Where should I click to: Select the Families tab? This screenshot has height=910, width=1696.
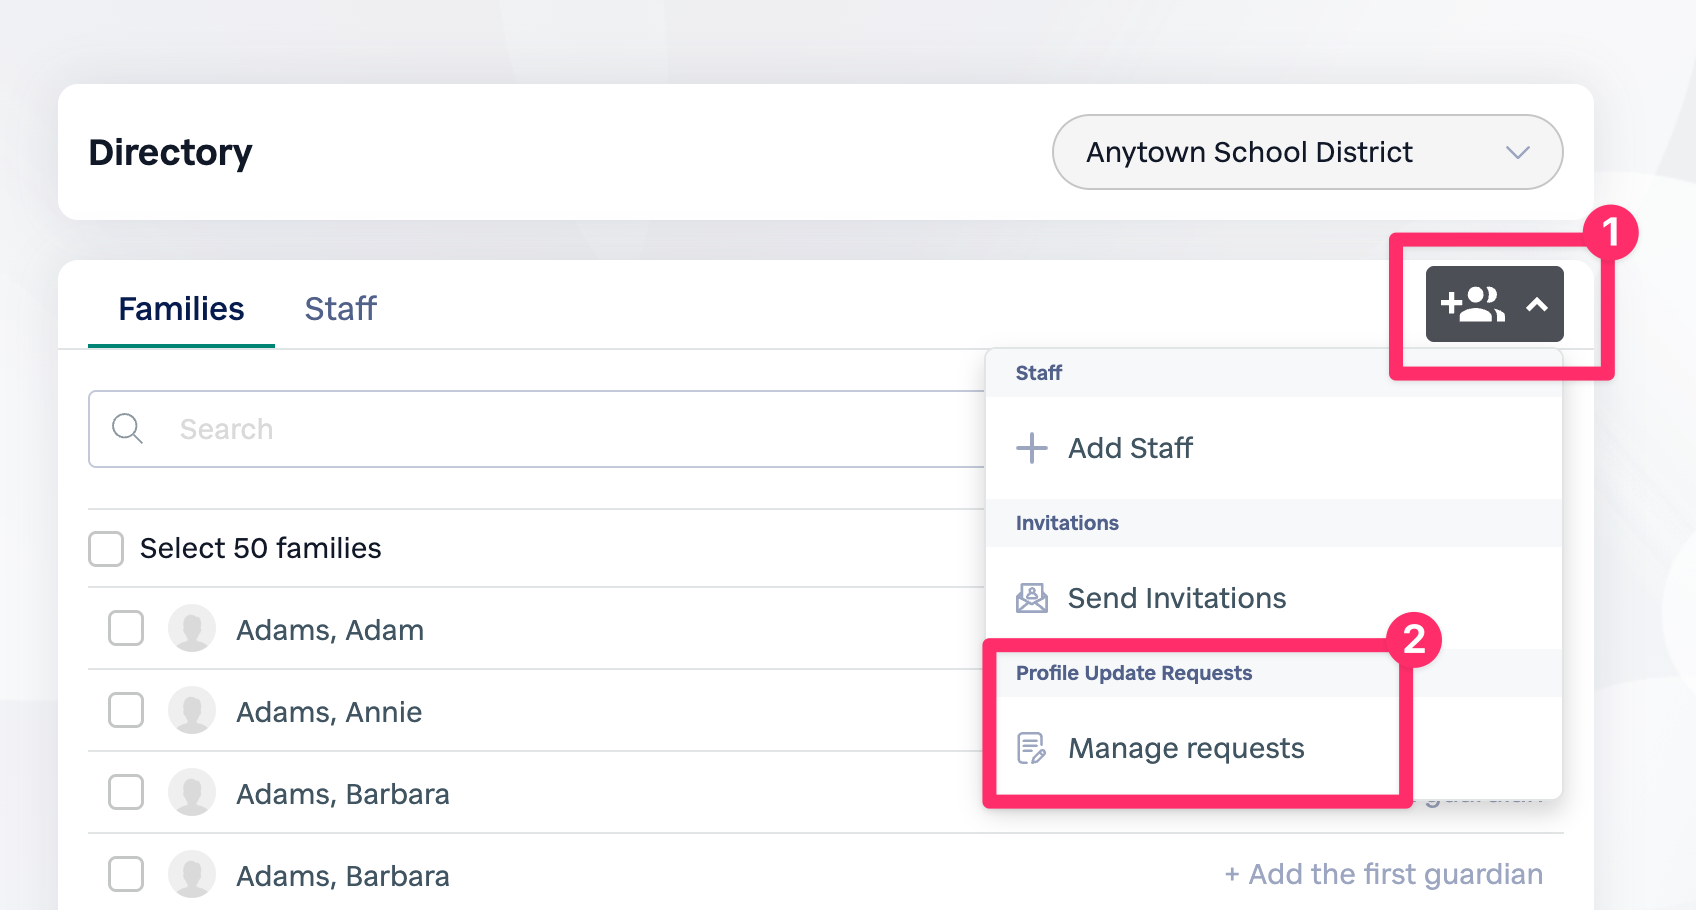[181, 308]
